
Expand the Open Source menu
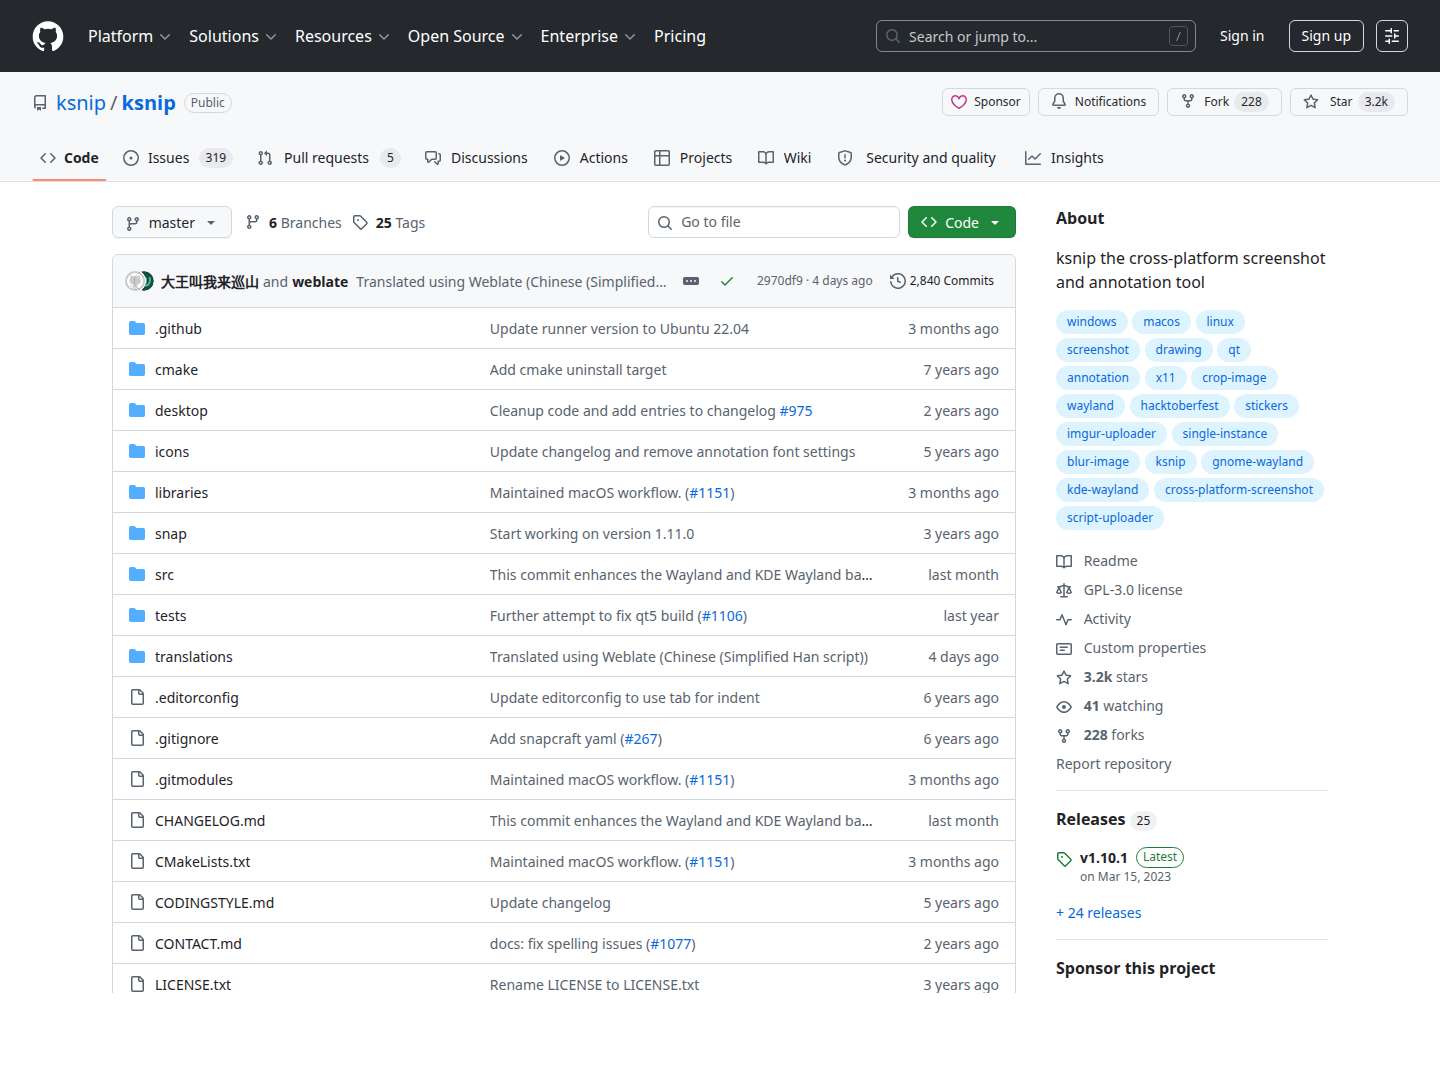point(465,36)
